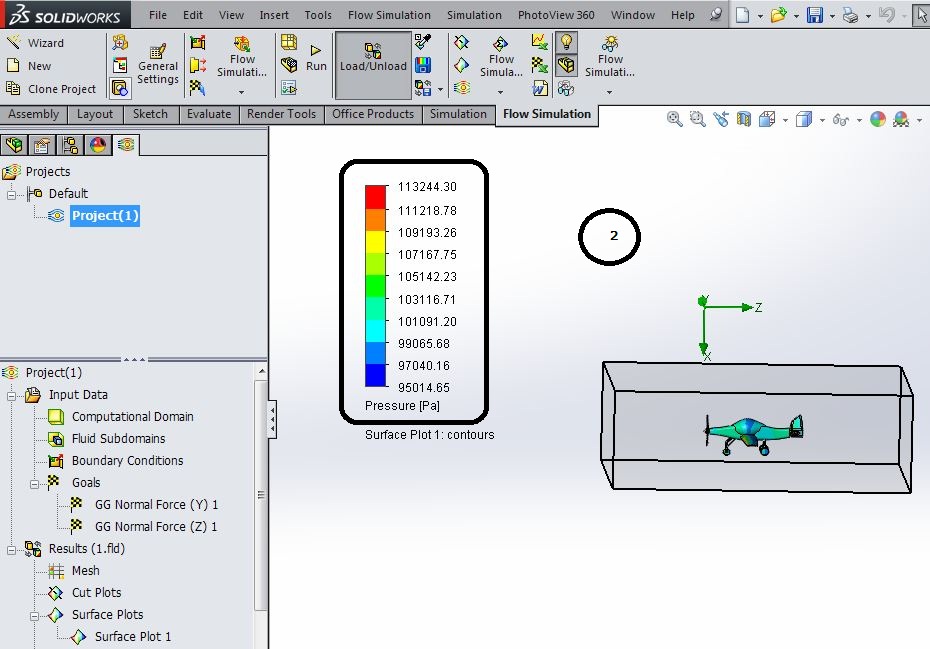This screenshot has width=930, height=649.
Task: Collapse the Surface Plots tree node
Action: 34,616
